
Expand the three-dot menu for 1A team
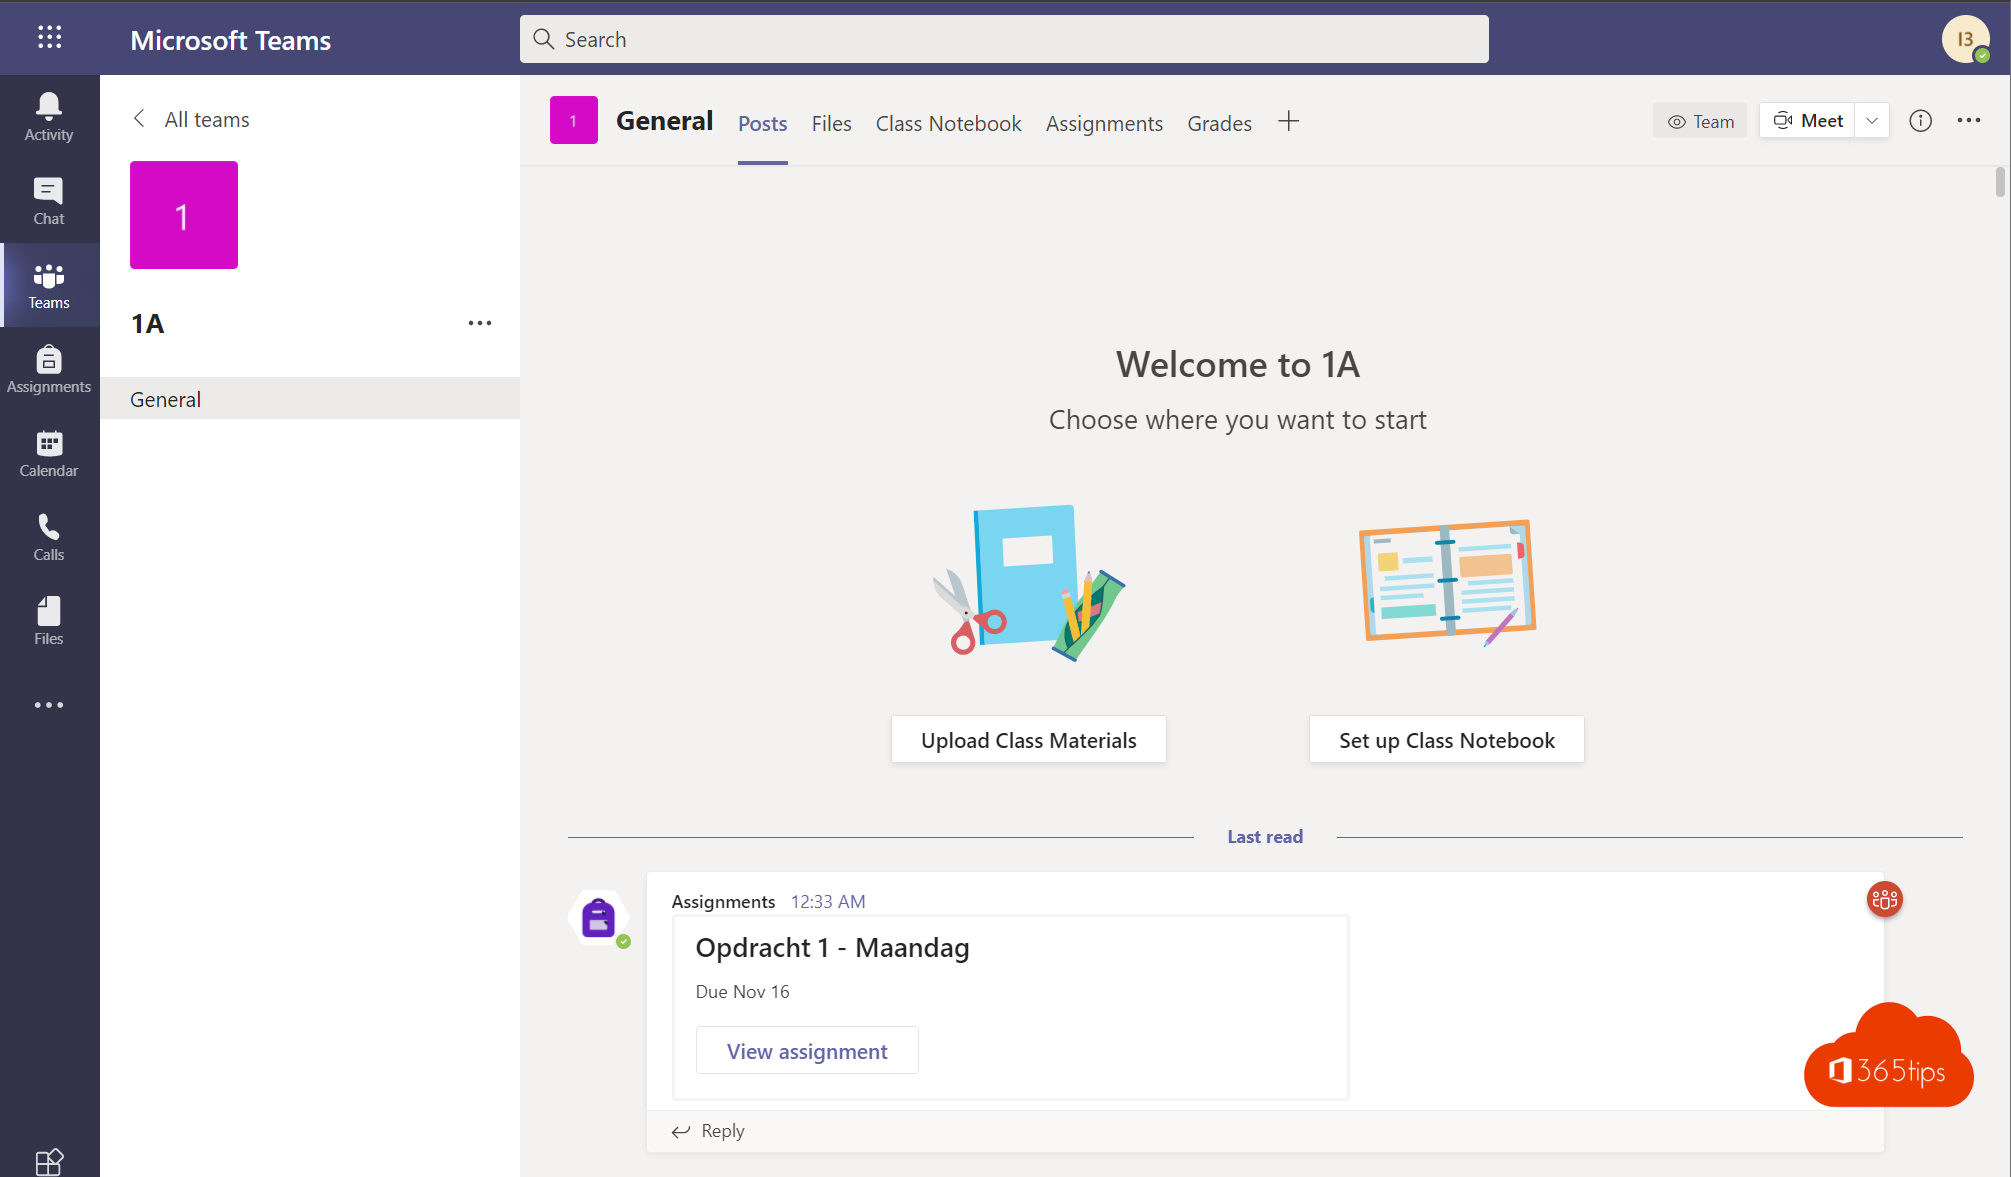tap(479, 324)
